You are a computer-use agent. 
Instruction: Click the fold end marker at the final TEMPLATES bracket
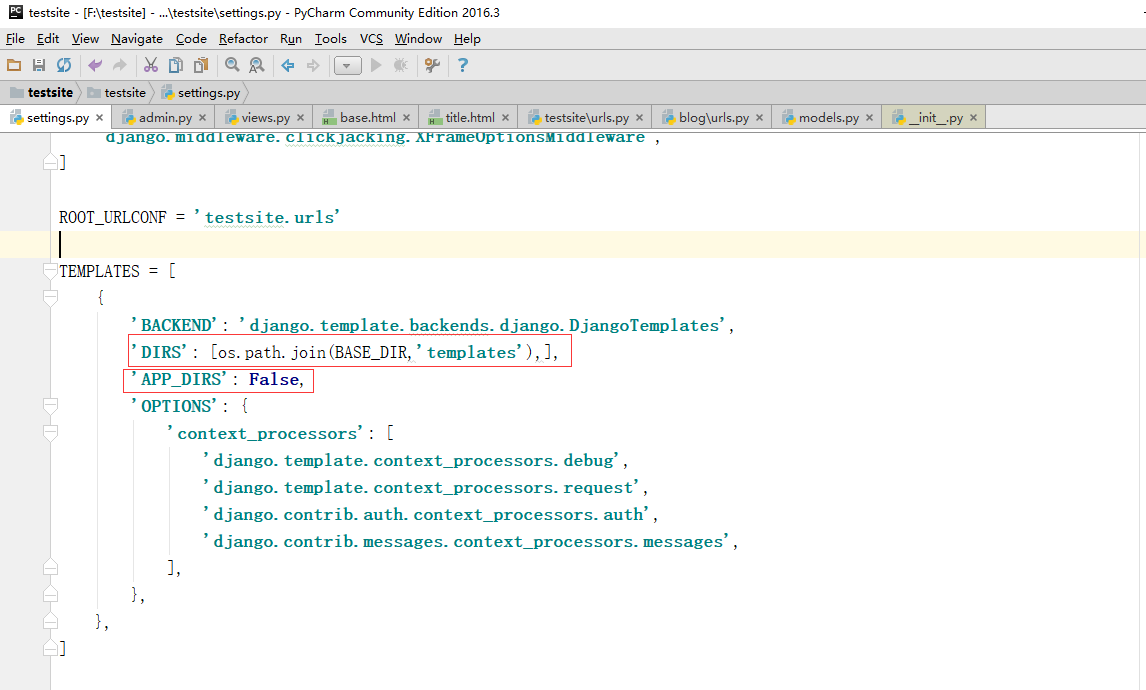pyautogui.click(x=50, y=648)
